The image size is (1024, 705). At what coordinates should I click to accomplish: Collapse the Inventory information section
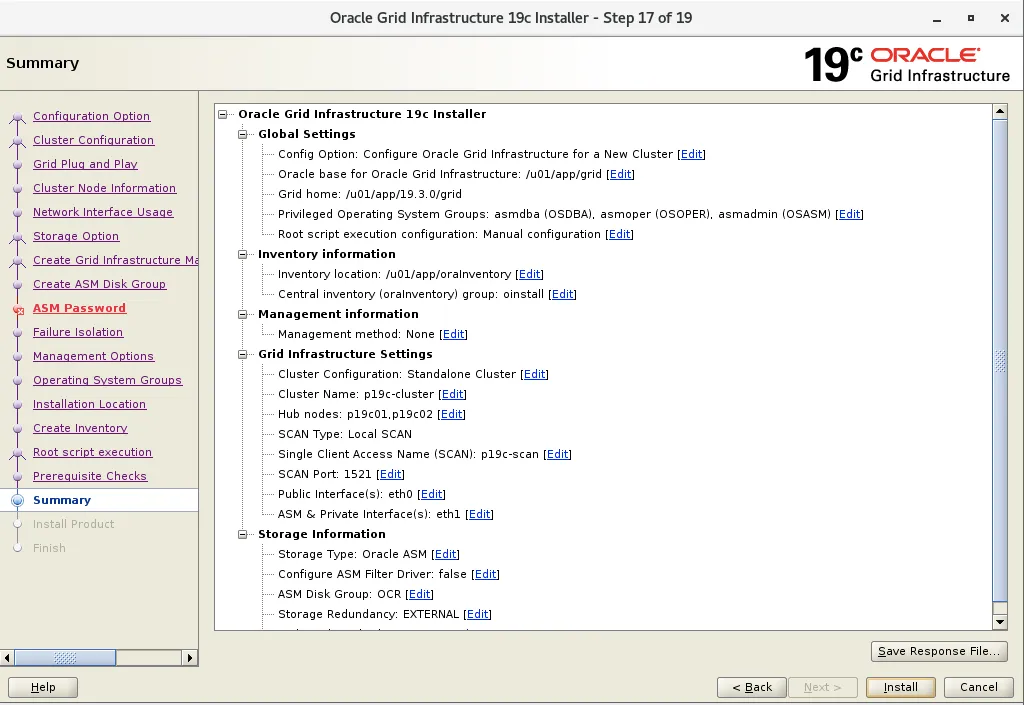[242, 254]
